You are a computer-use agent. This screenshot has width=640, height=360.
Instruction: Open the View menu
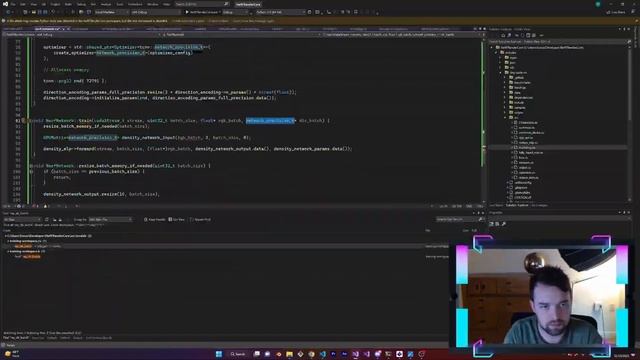[33, 4]
